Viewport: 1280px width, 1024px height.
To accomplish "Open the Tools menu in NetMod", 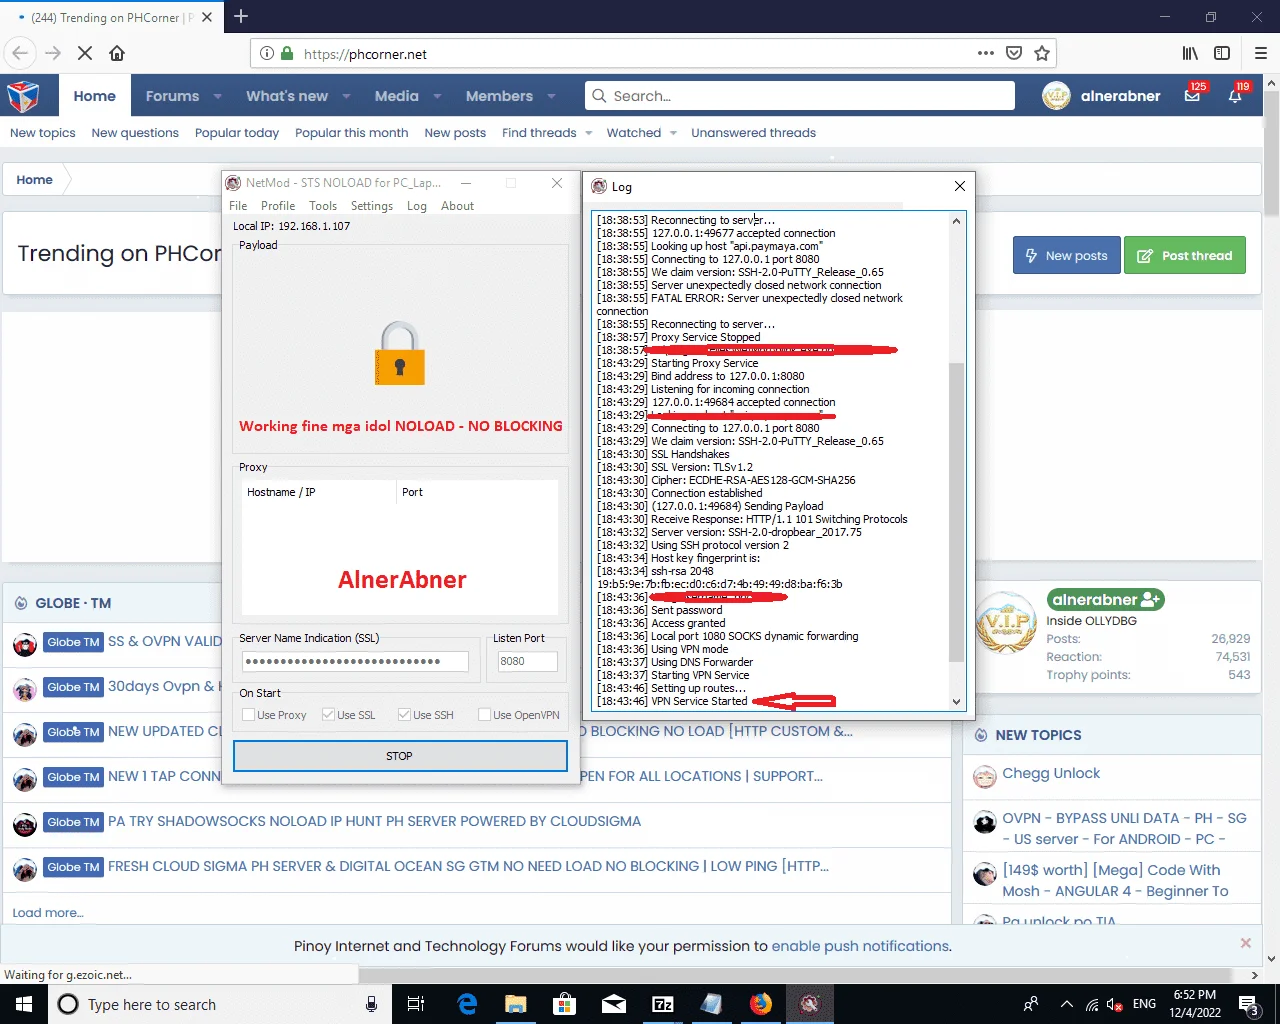I will (323, 206).
